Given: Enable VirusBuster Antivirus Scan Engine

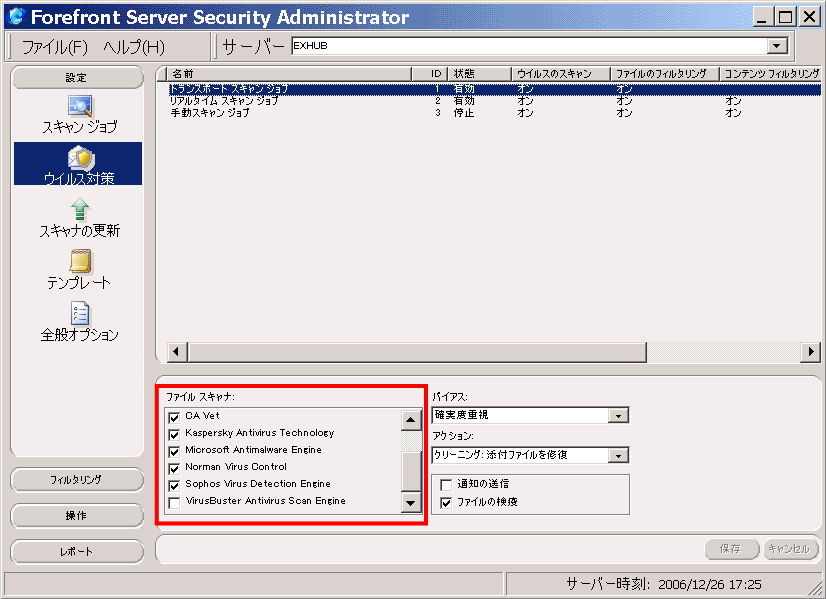Looking at the screenshot, I should pyautogui.click(x=174, y=503).
